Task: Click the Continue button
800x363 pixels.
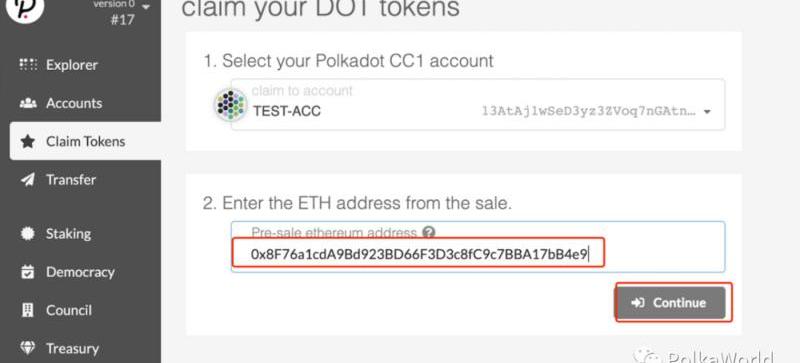Action: (670, 303)
